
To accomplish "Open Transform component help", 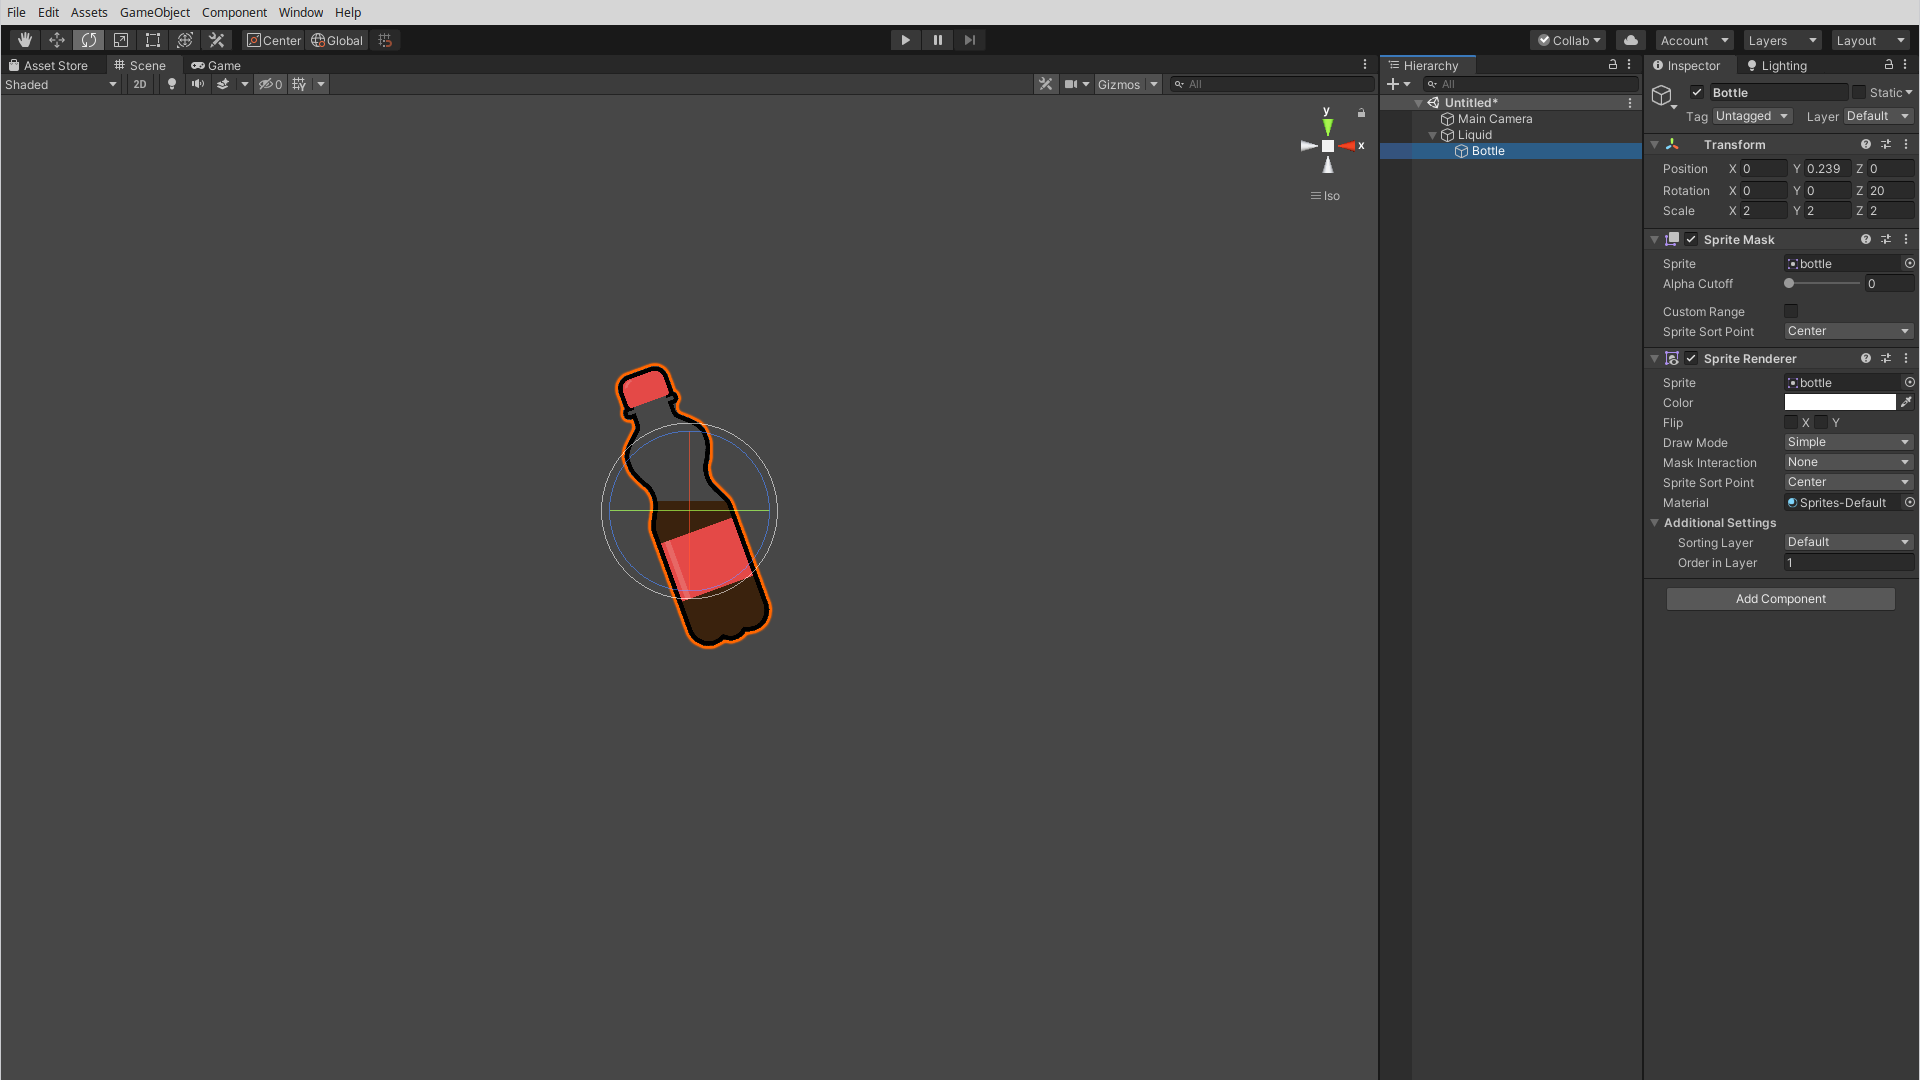I will (x=1866, y=145).
